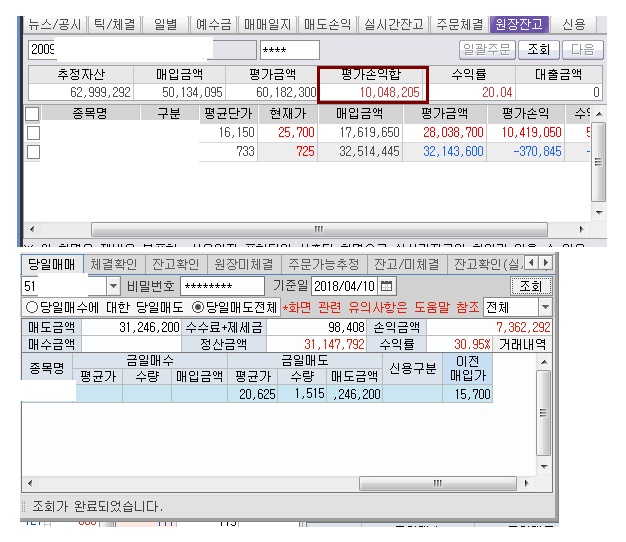Click the holdings table horizontal scrollbar track

[x=300, y=229]
